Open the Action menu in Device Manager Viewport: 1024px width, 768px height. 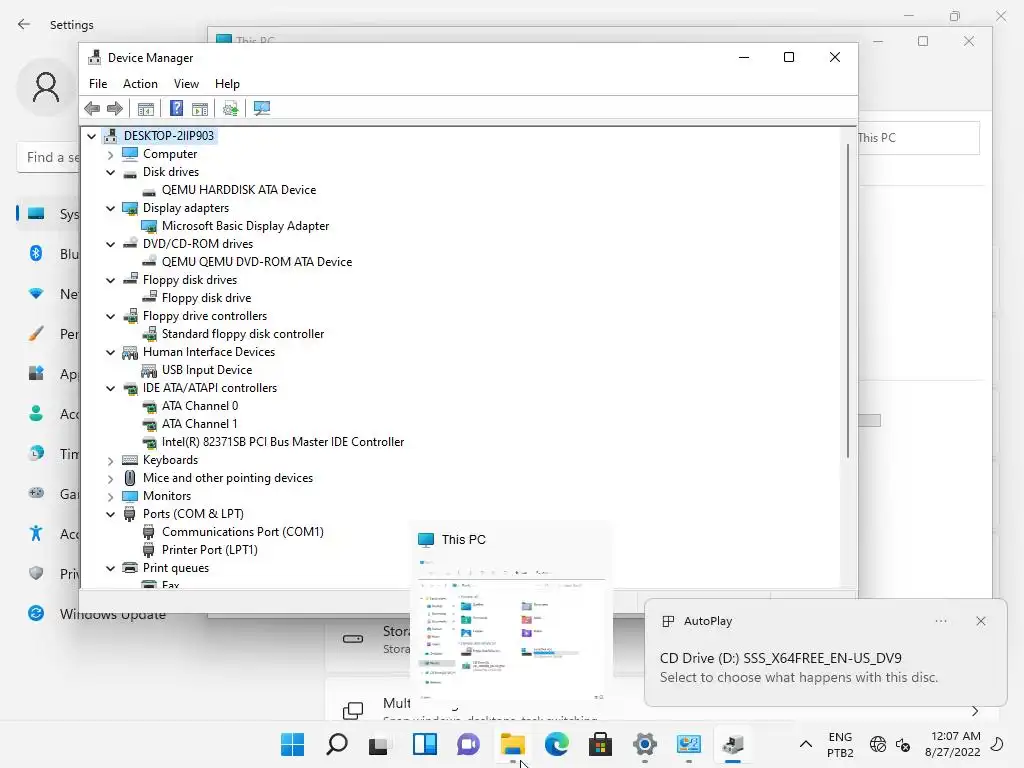tap(140, 84)
